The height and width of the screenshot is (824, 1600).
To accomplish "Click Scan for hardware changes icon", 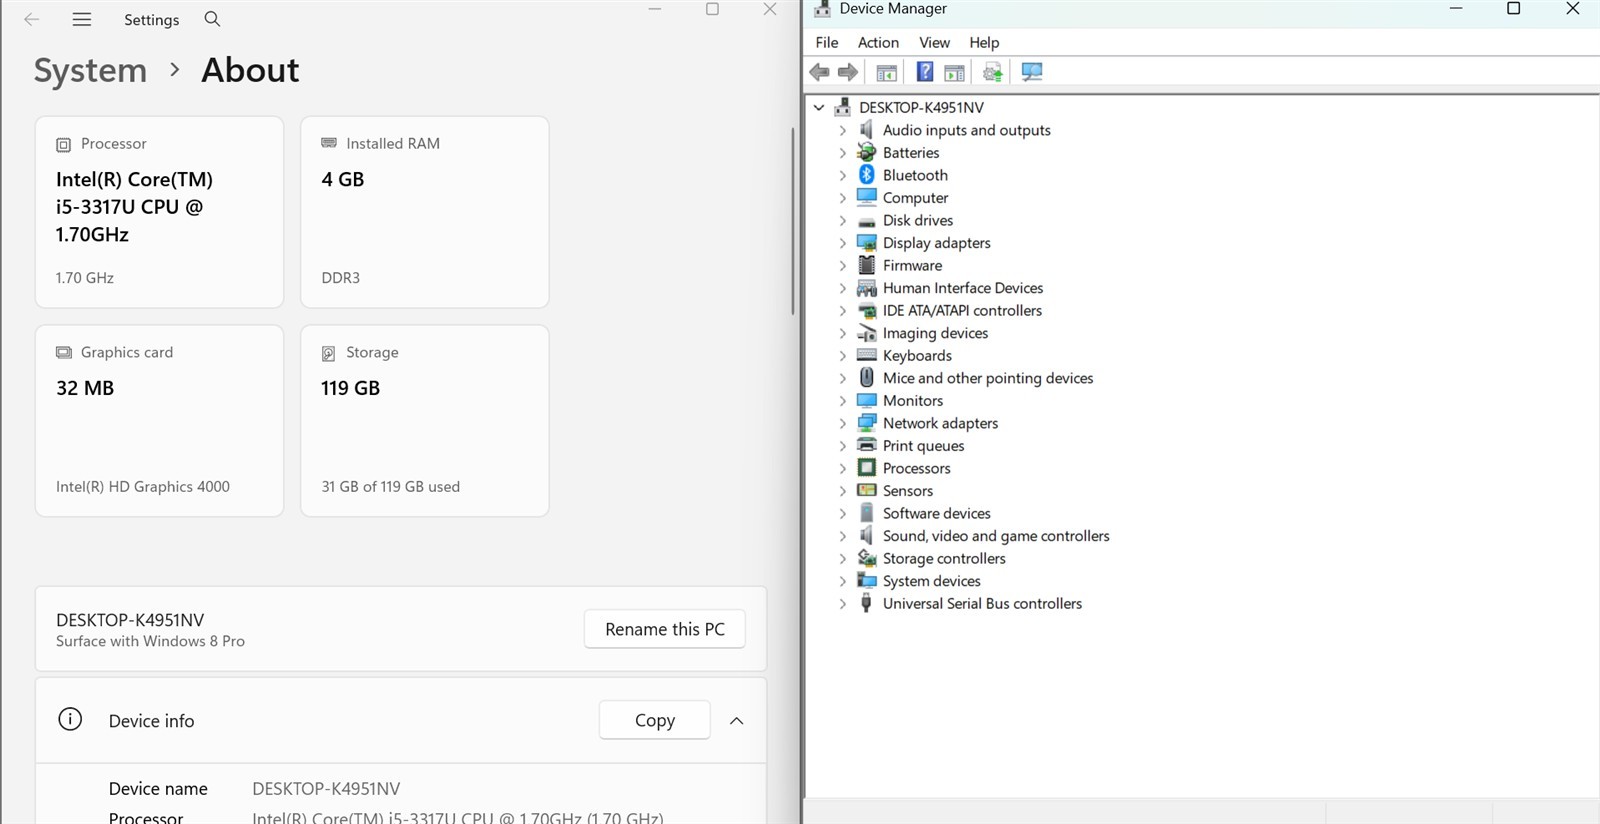I will coord(1032,72).
